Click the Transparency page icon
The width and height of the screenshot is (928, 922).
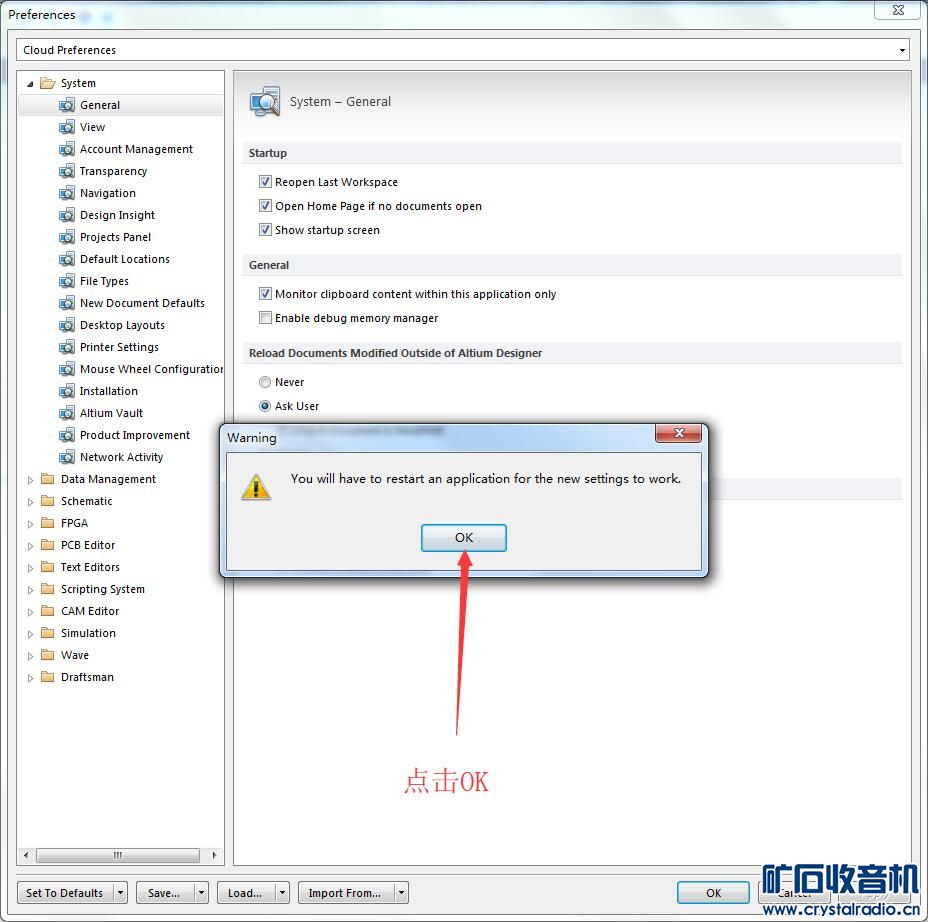point(67,171)
